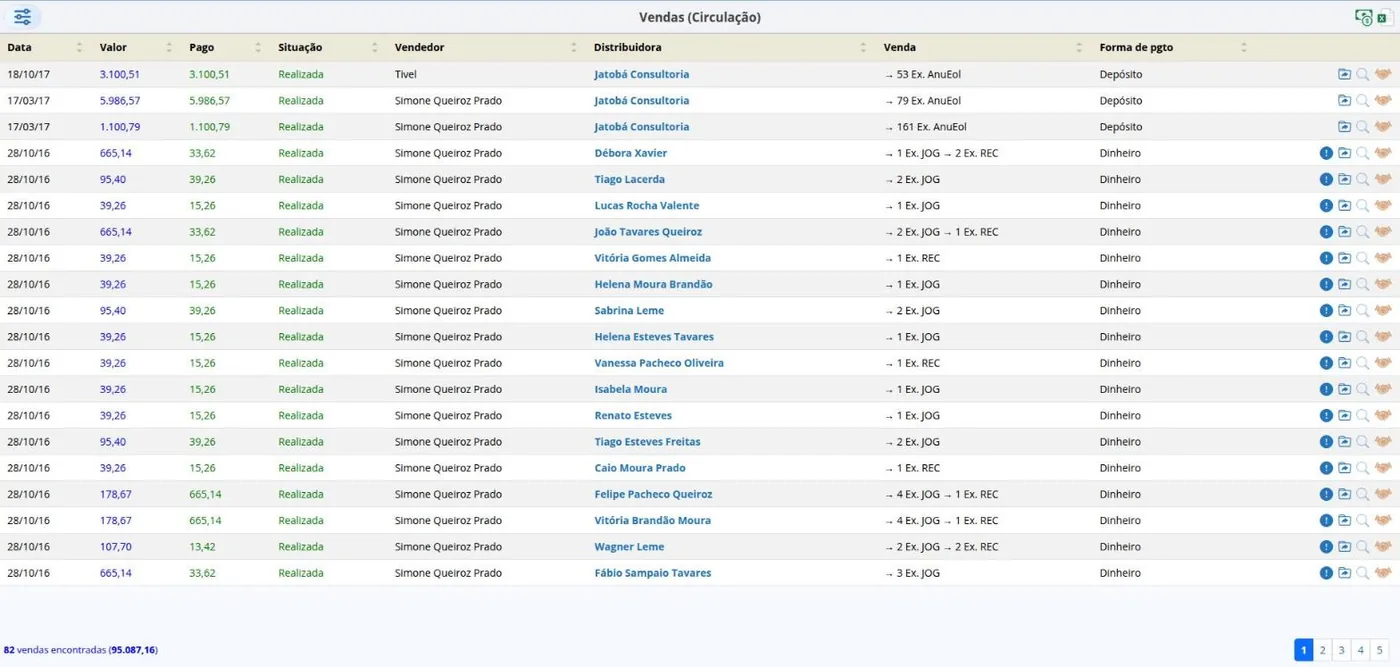Jump to page 5 of results
Viewport: 1400px width, 667px height.
[1380, 650]
